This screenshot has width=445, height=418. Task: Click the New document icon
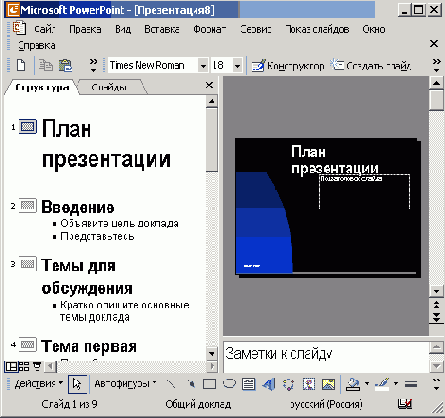pyautogui.click(x=21, y=65)
